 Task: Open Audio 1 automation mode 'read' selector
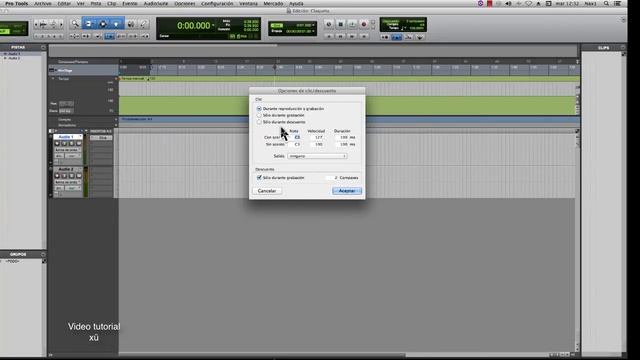pos(73,156)
